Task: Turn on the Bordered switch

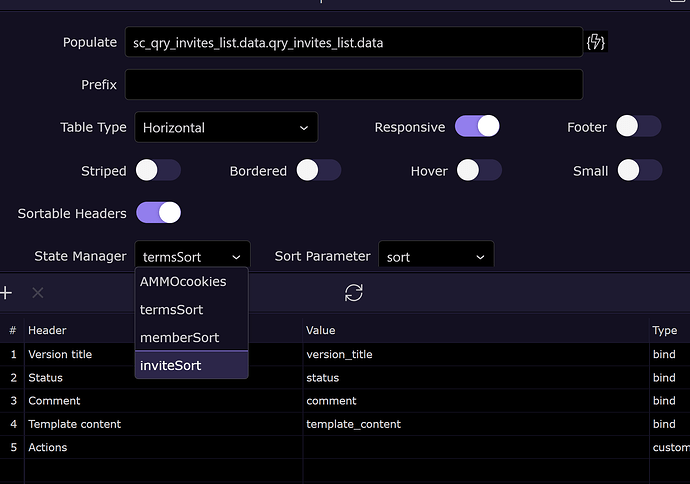Action: click(x=319, y=170)
